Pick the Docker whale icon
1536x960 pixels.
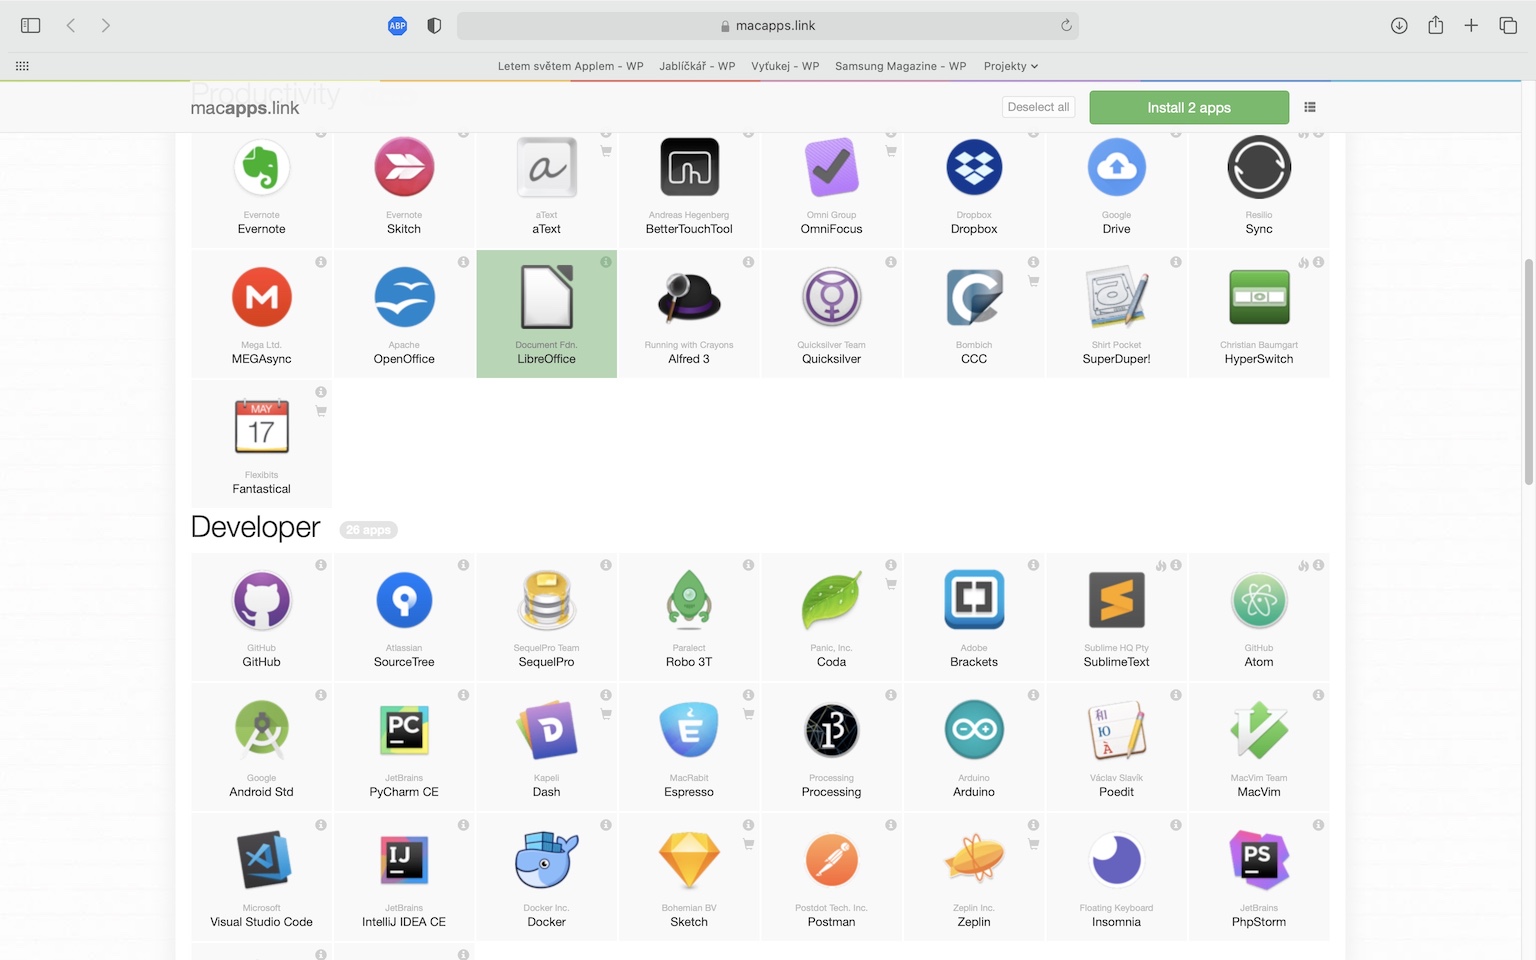546,860
